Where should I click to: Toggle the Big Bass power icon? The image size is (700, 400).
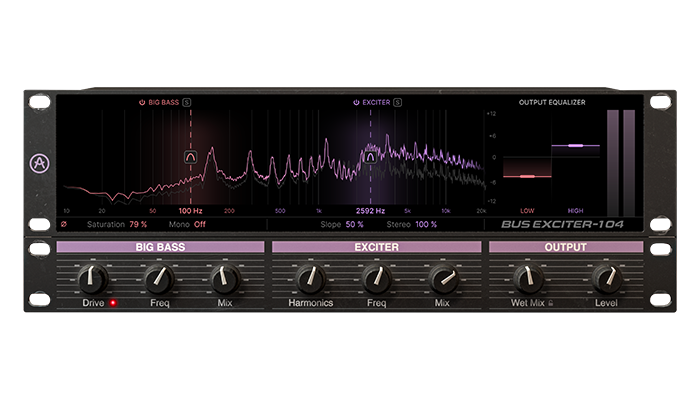click(x=142, y=102)
